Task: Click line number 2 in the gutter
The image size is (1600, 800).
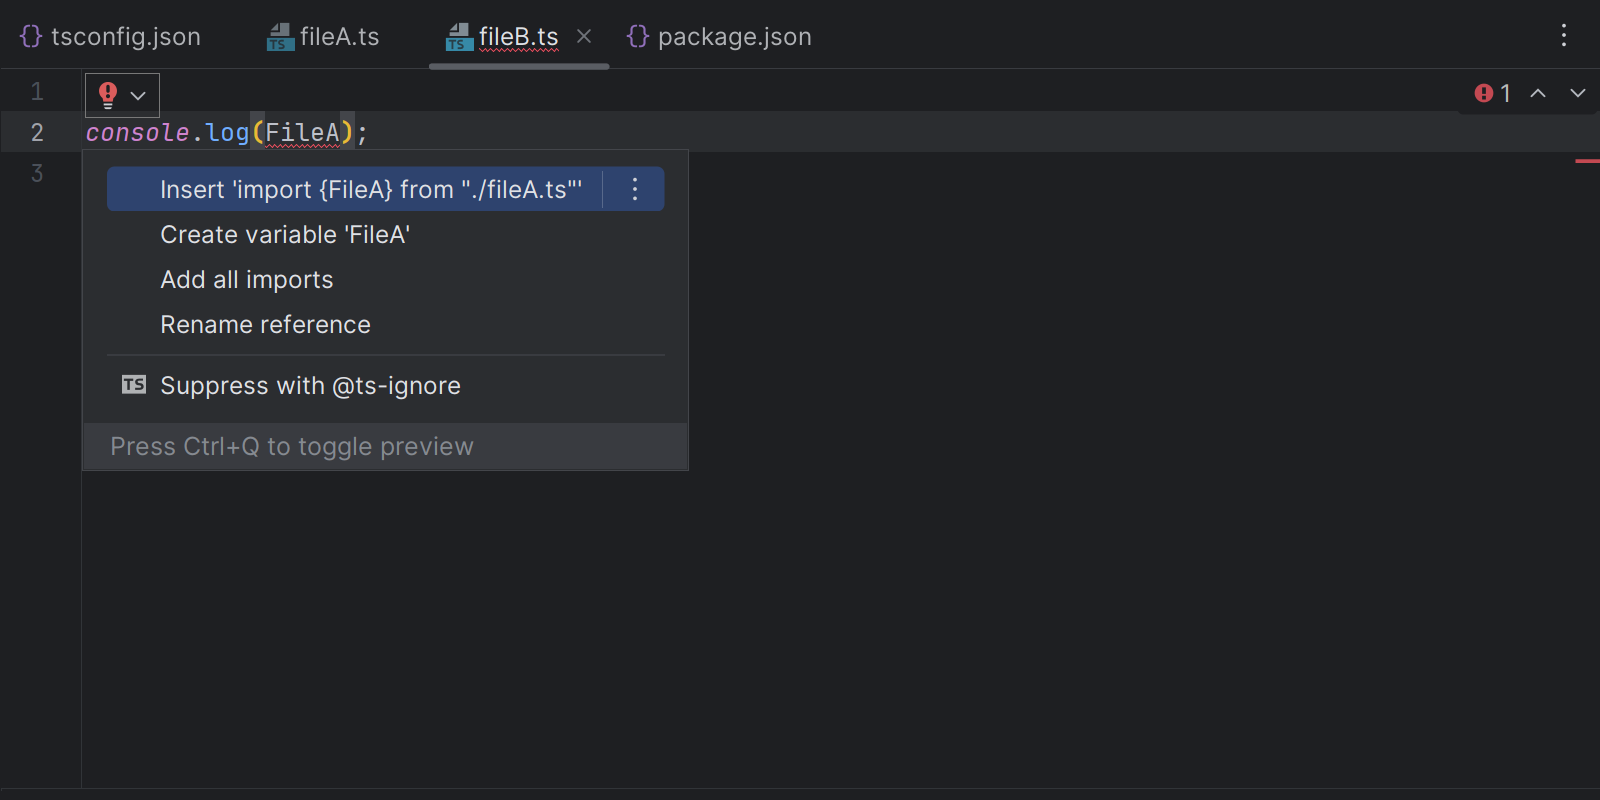Action: pos(37,132)
